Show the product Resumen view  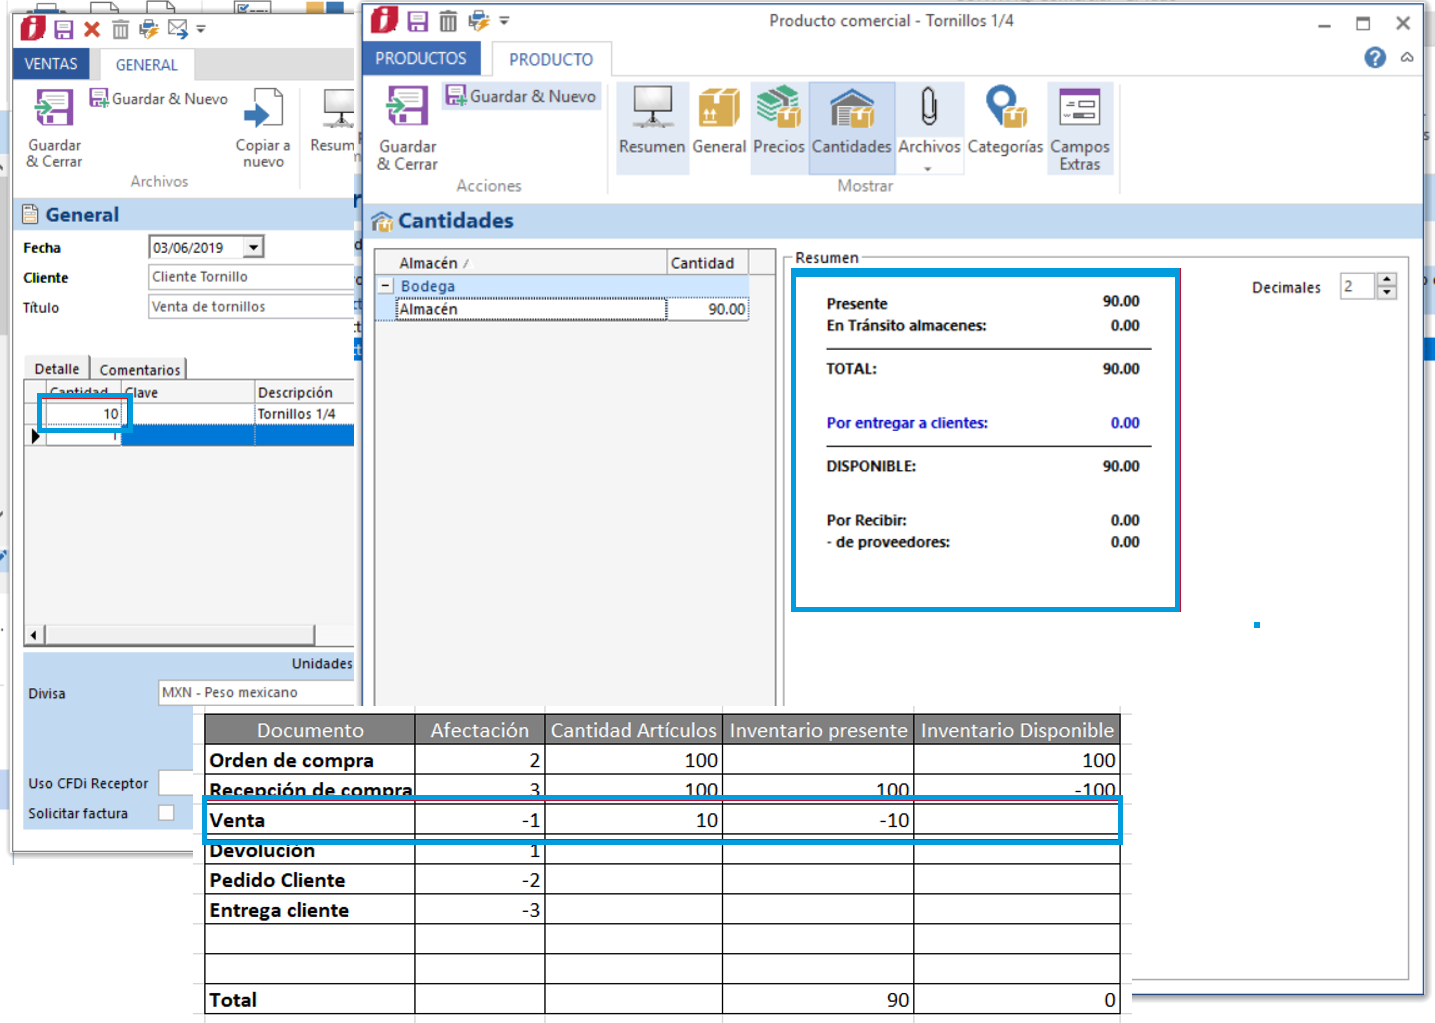click(x=652, y=121)
